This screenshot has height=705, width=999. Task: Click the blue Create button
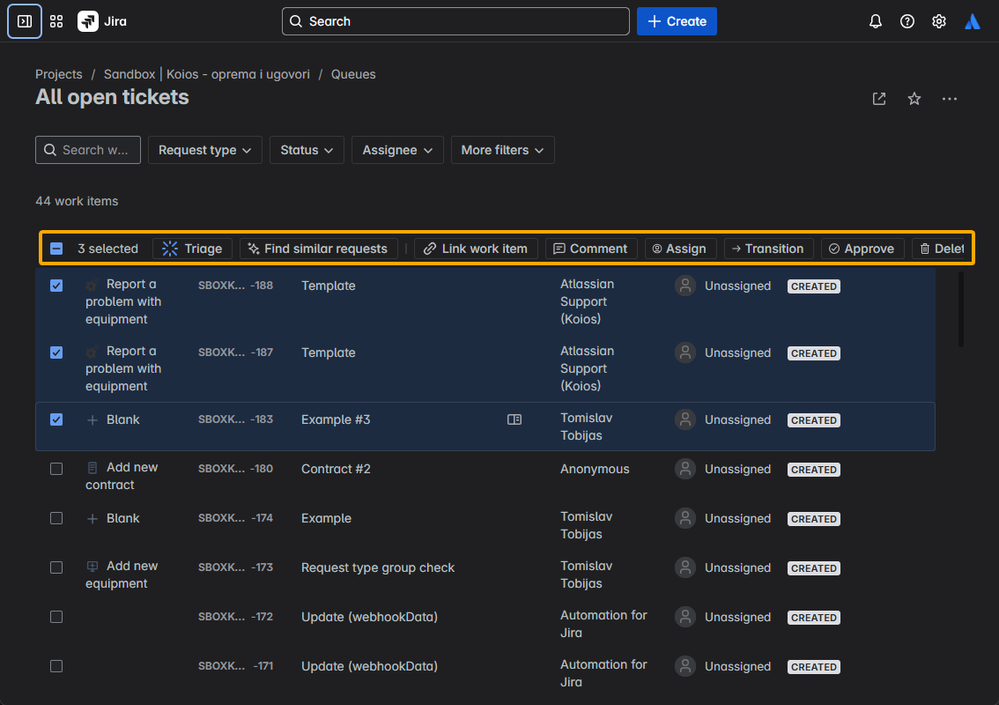tap(677, 21)
